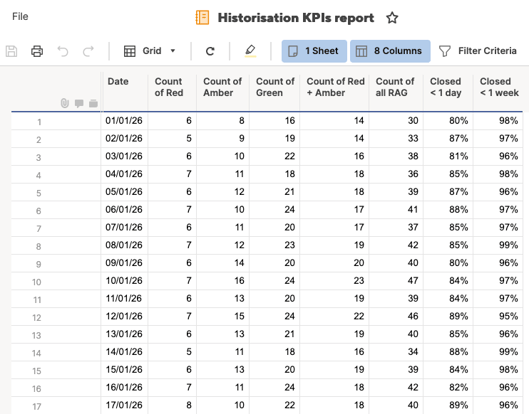The height and width of the screenshot is (414, 529).
Task: Favorite the report with the star icon
Action: (x=392, y=18)
